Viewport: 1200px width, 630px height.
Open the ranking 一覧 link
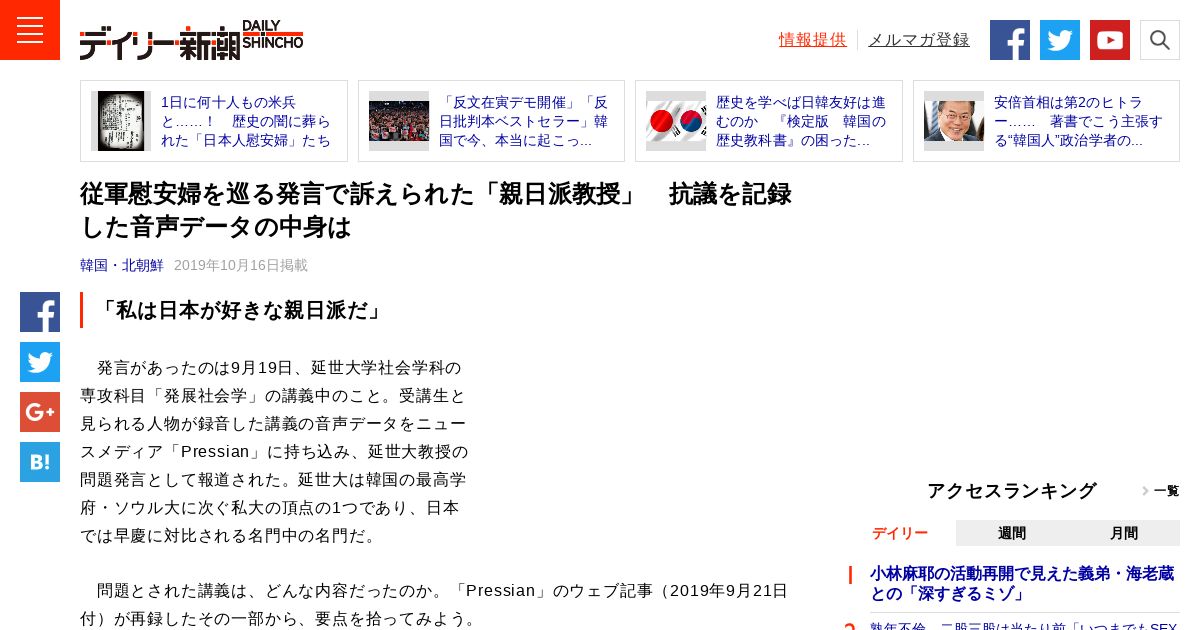[1161, 491]
